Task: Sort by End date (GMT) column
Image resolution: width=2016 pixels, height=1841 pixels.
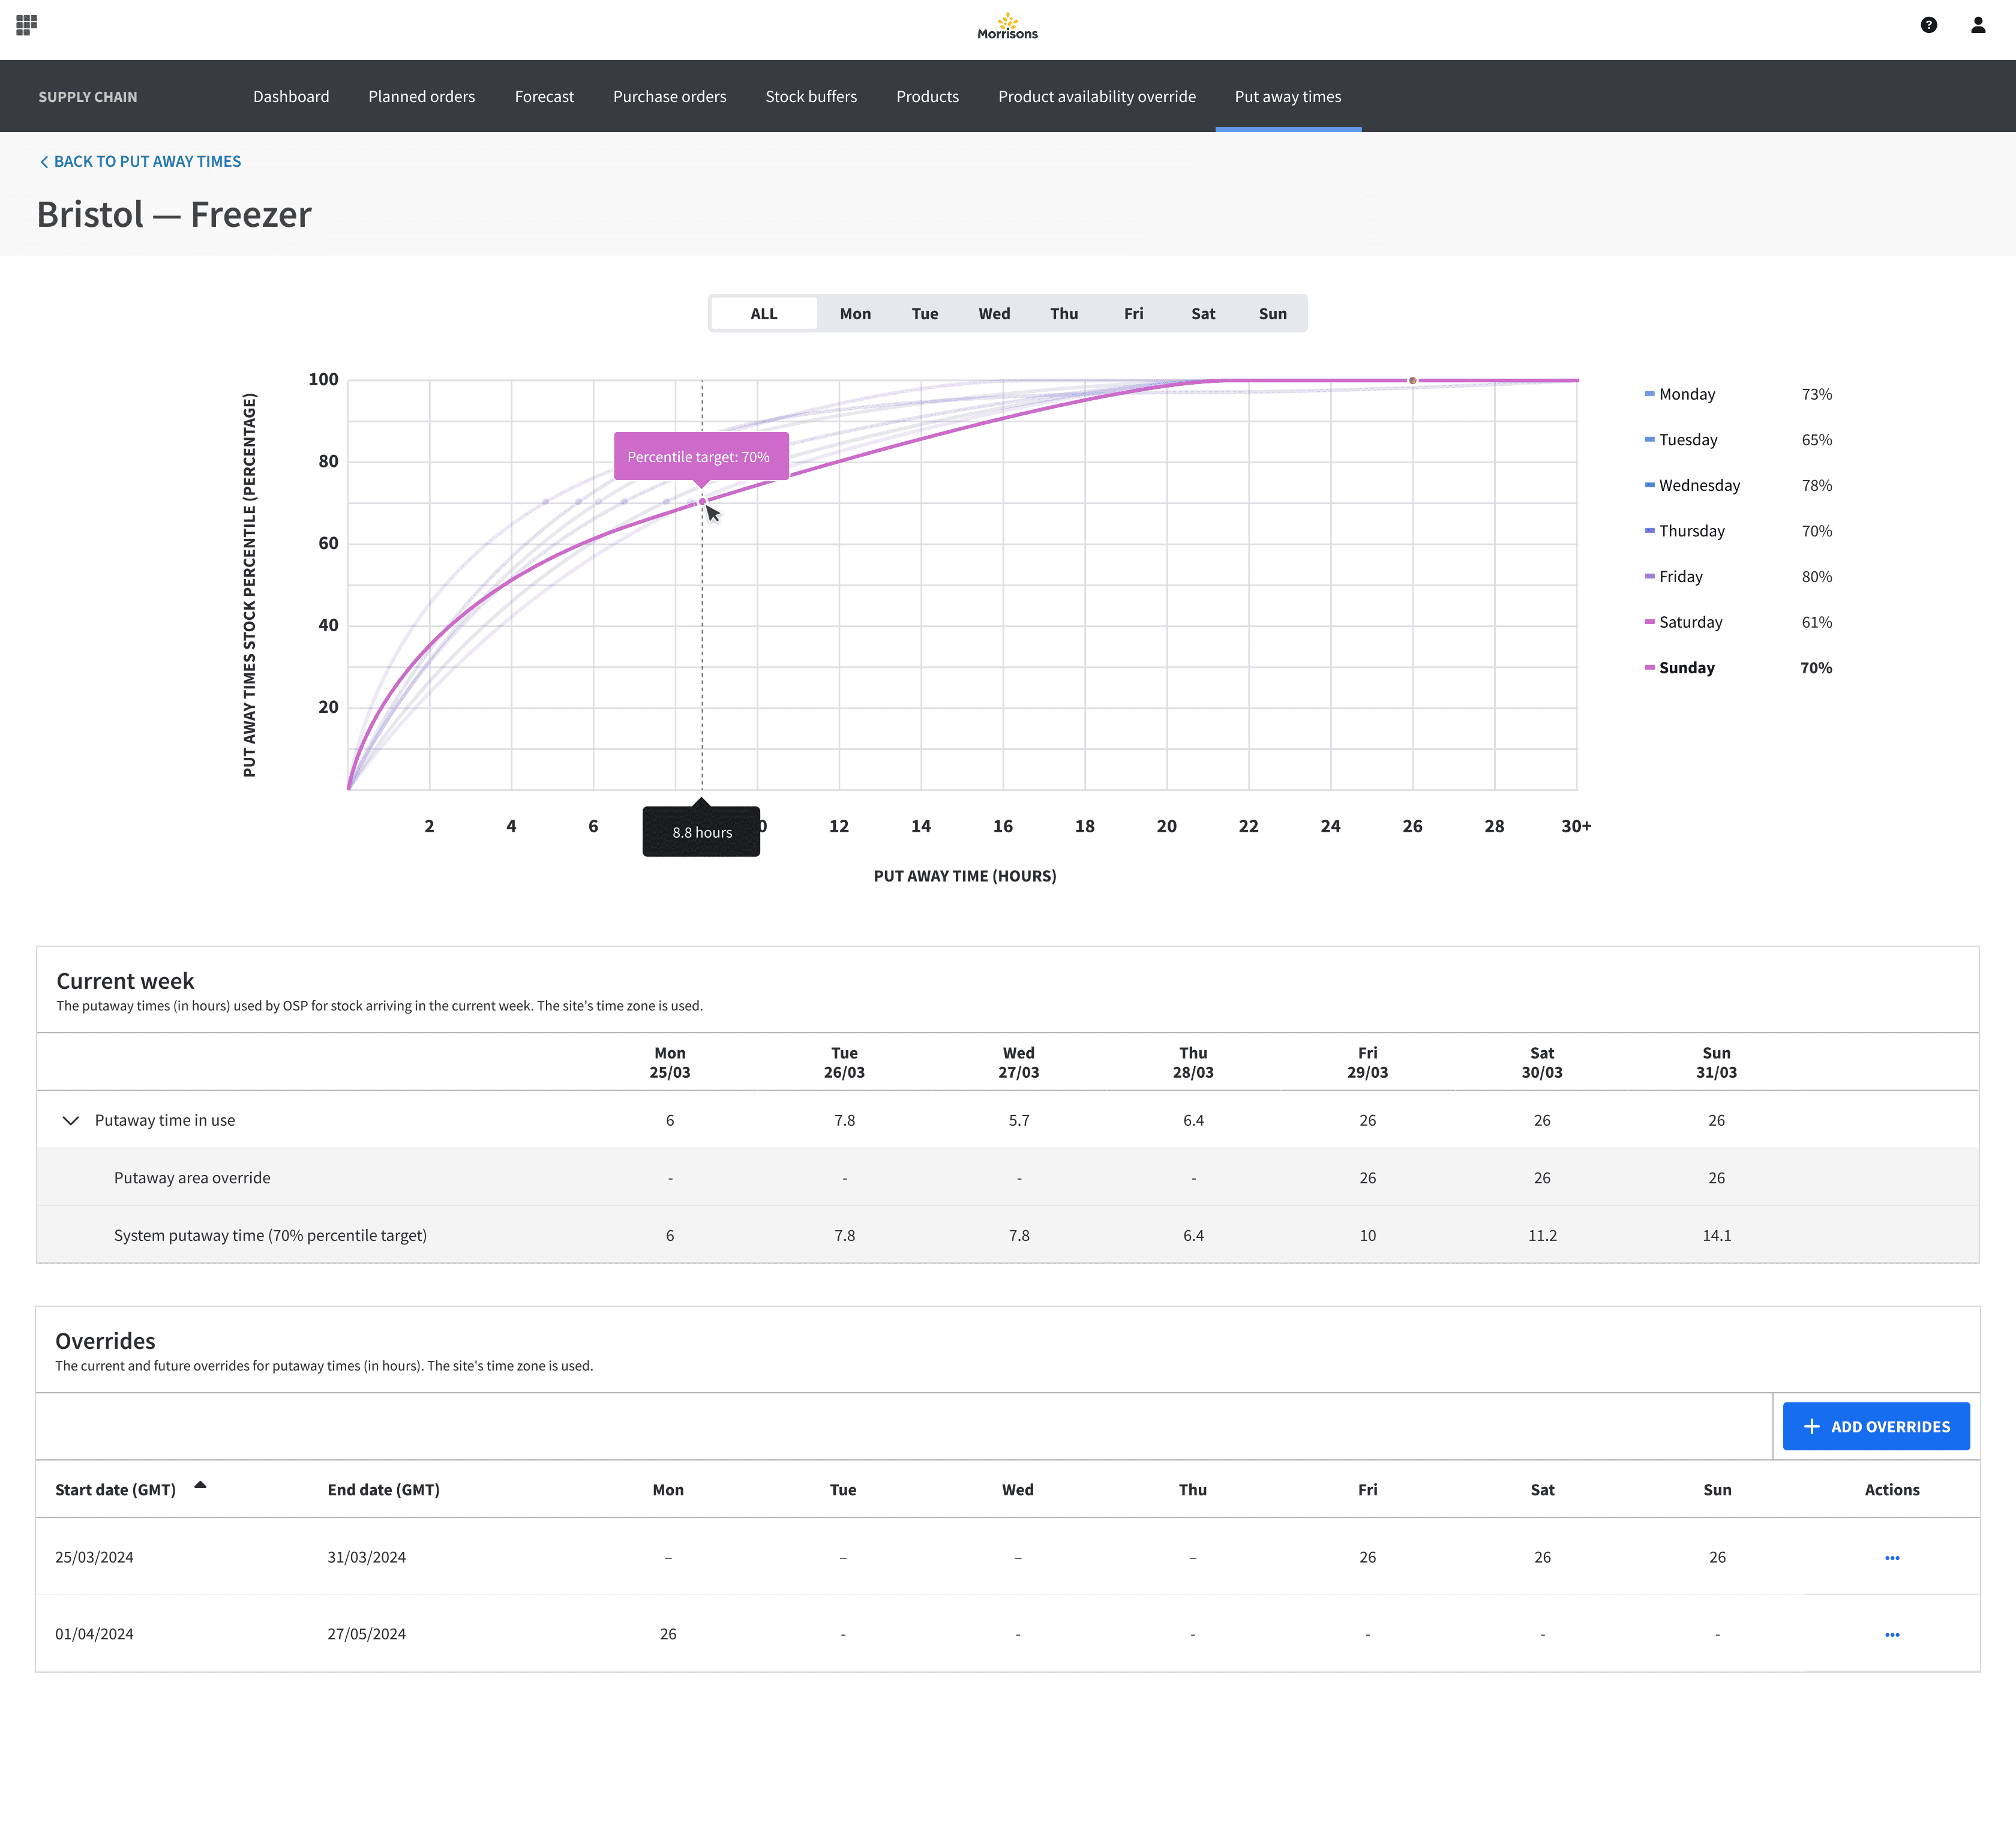Action: 383,1490
